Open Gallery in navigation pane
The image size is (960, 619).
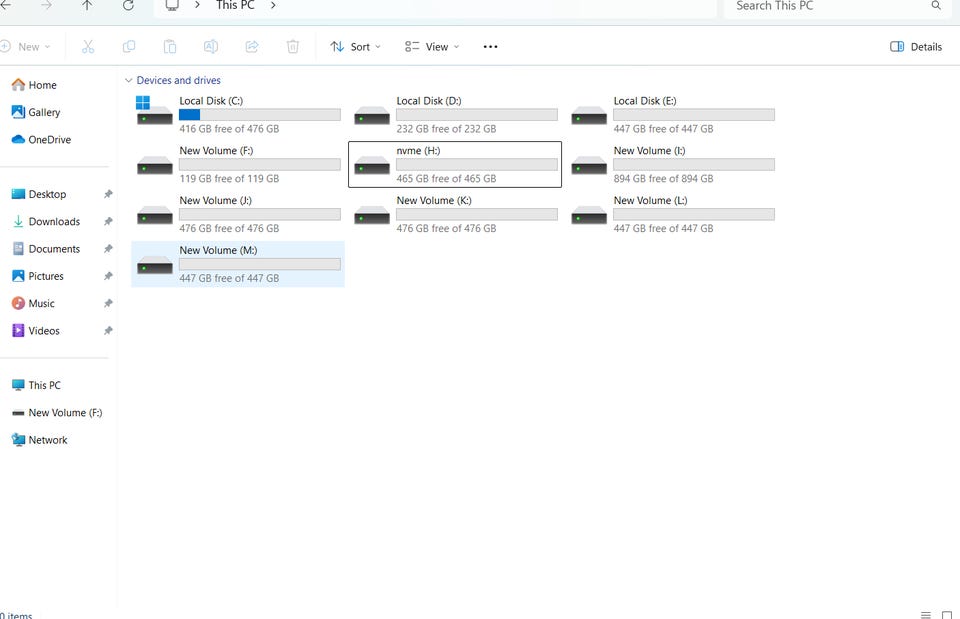coord(36,112)
